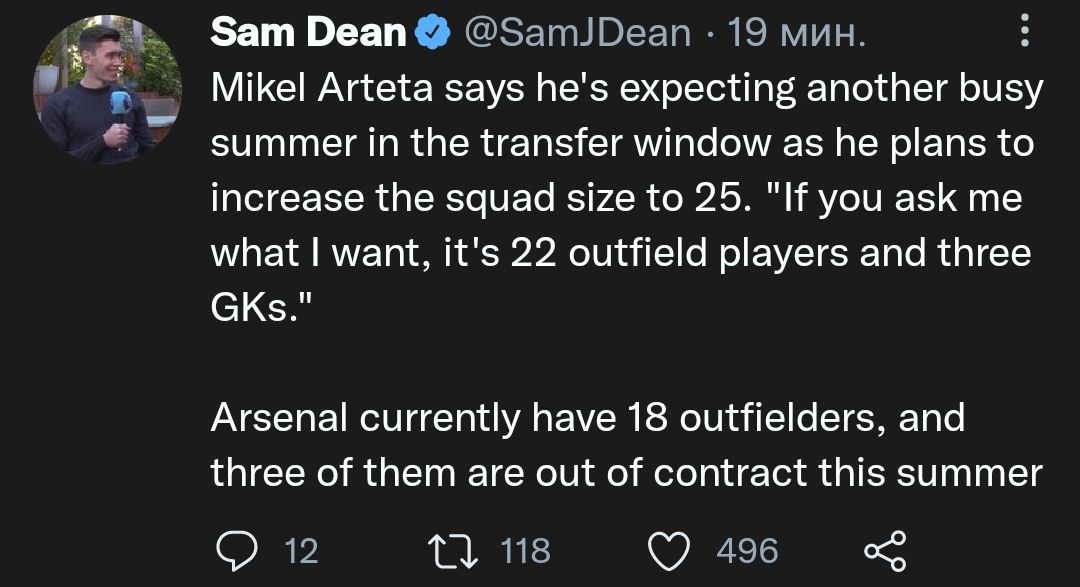The width and height of the screenshot is (1080, 587).
Task: Click the like count 496
Action: [747, 550]
